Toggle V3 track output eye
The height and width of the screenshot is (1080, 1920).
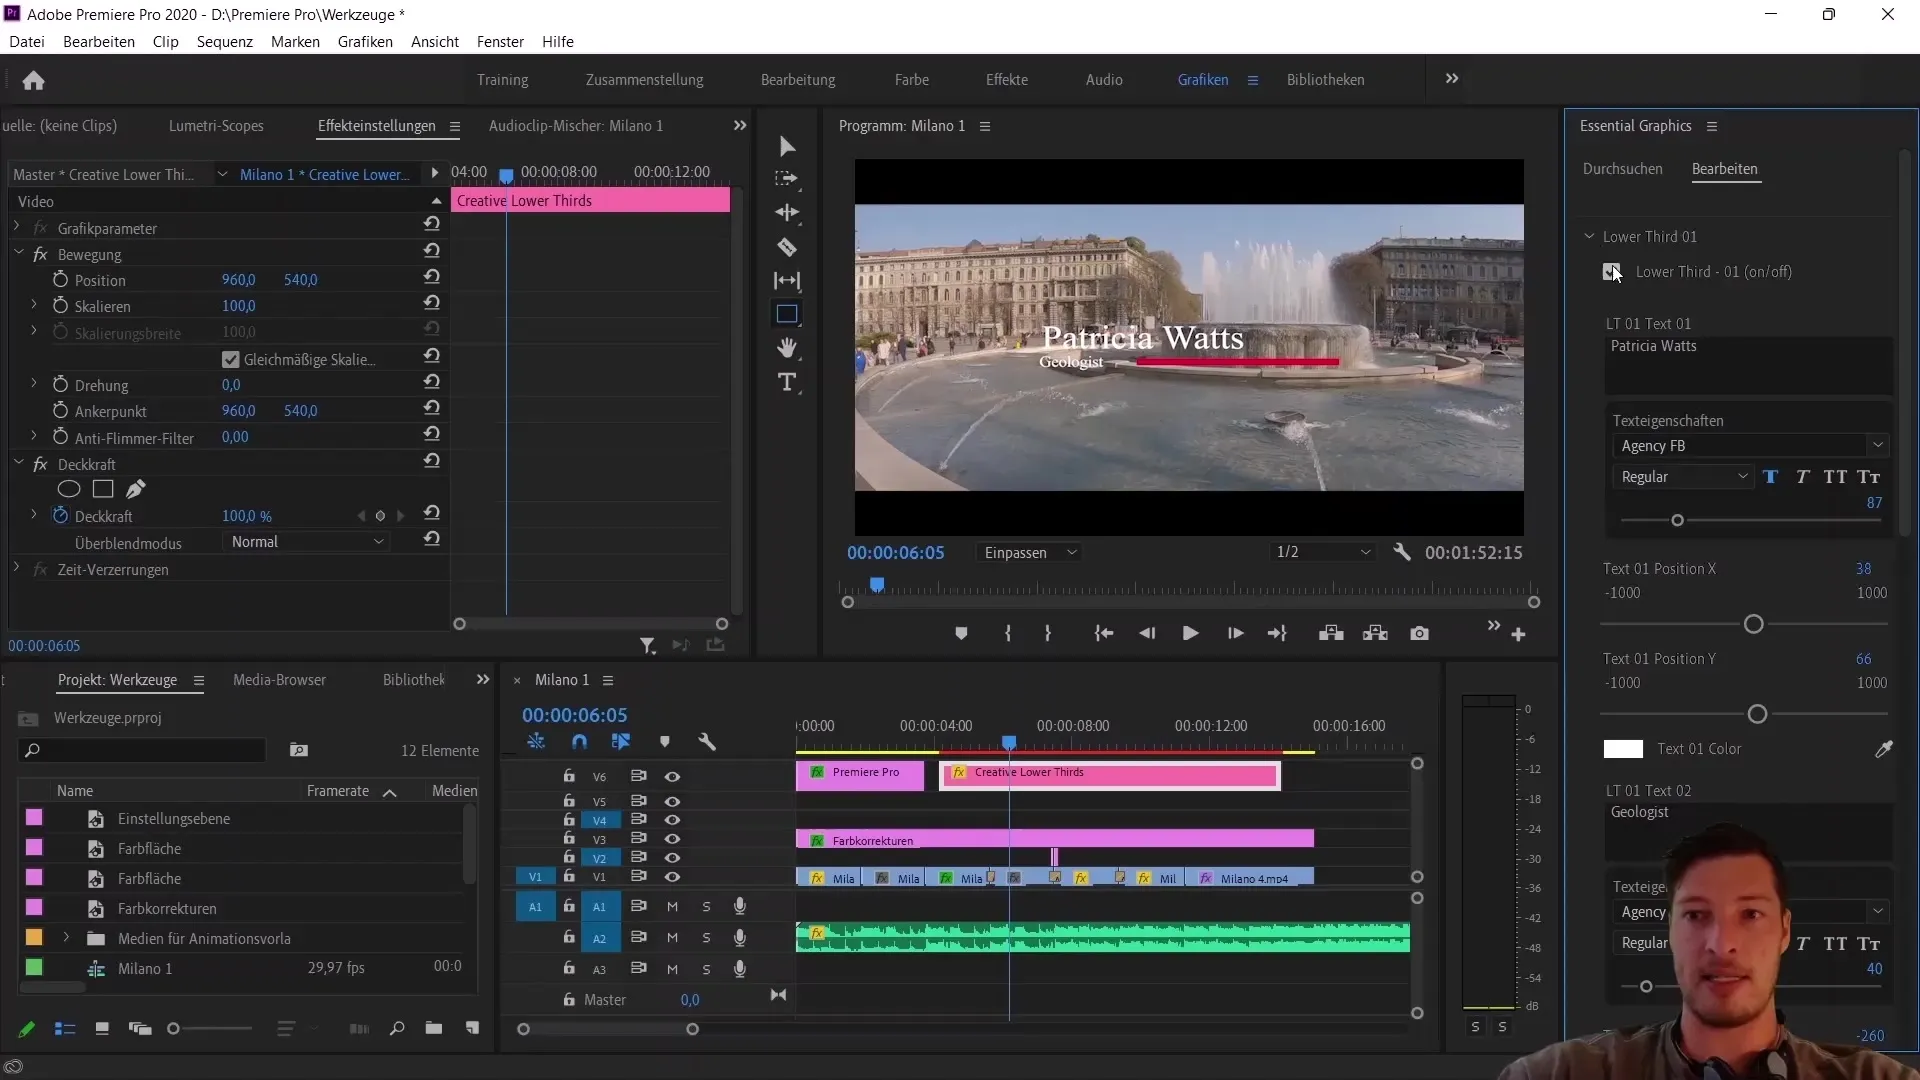(x=672, y=838)
